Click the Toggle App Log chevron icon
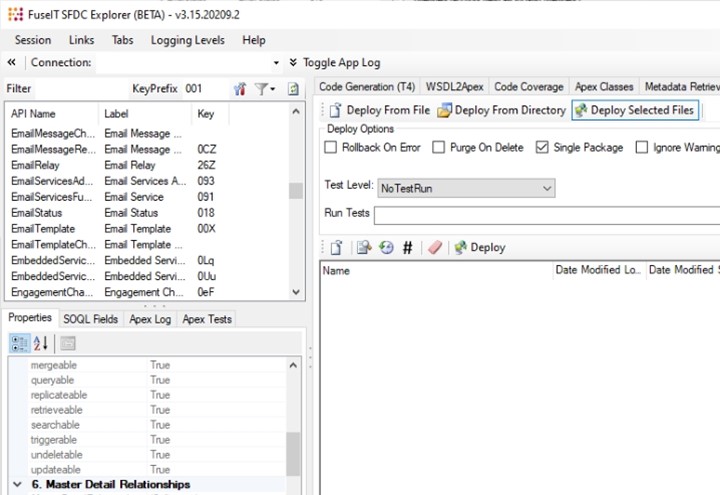Viewport: 720px width, 495px height. [x=293, y=62]
